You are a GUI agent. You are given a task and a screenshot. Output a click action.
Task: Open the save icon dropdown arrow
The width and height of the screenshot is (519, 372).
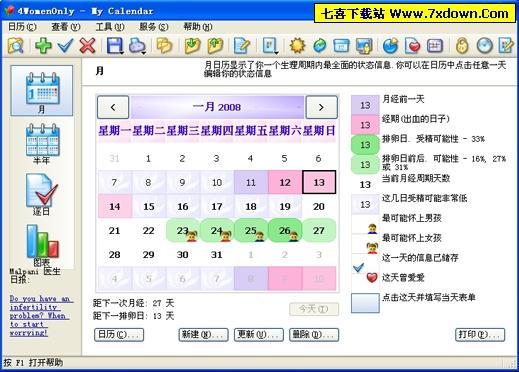click(x=122, y=53)
